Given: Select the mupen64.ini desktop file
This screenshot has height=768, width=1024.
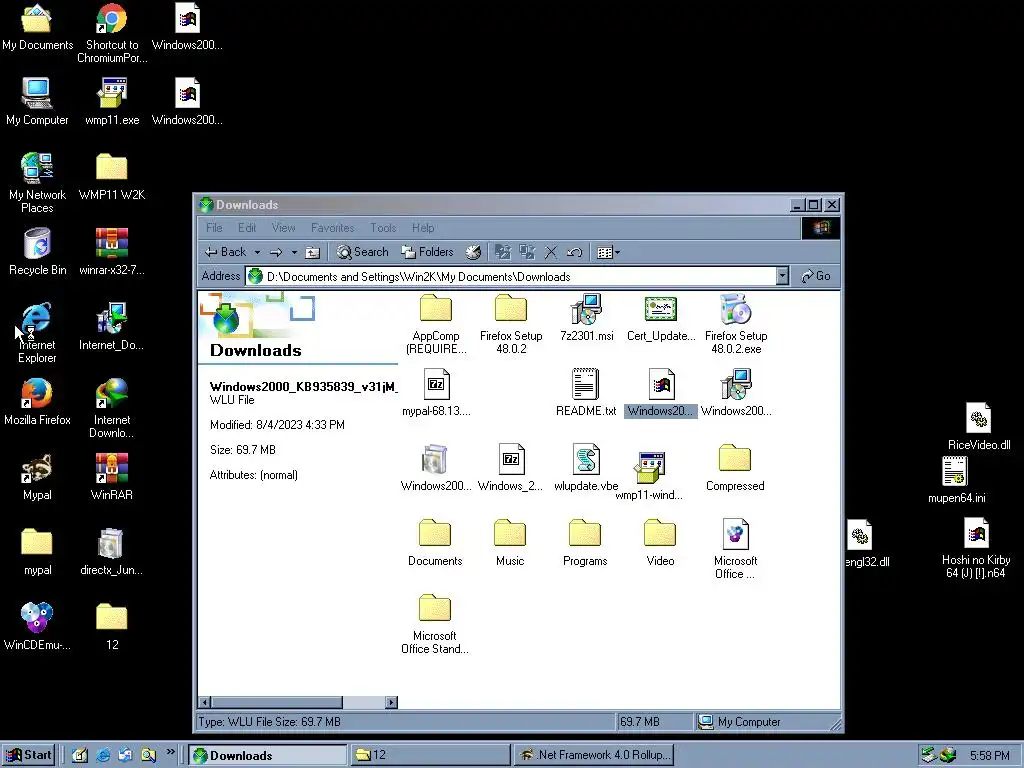Looking at the screenshot, I should (956, 480).
